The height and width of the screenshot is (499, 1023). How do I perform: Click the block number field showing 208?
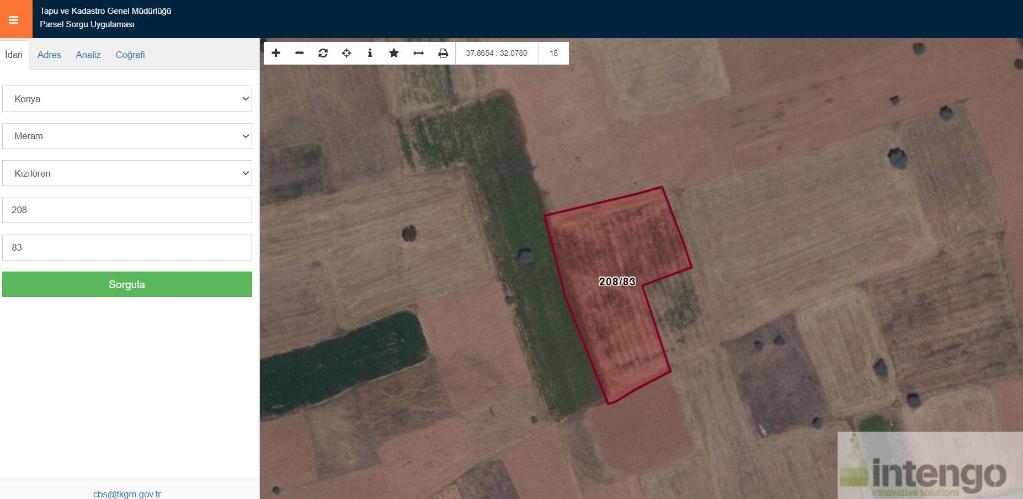pos(127,210)
